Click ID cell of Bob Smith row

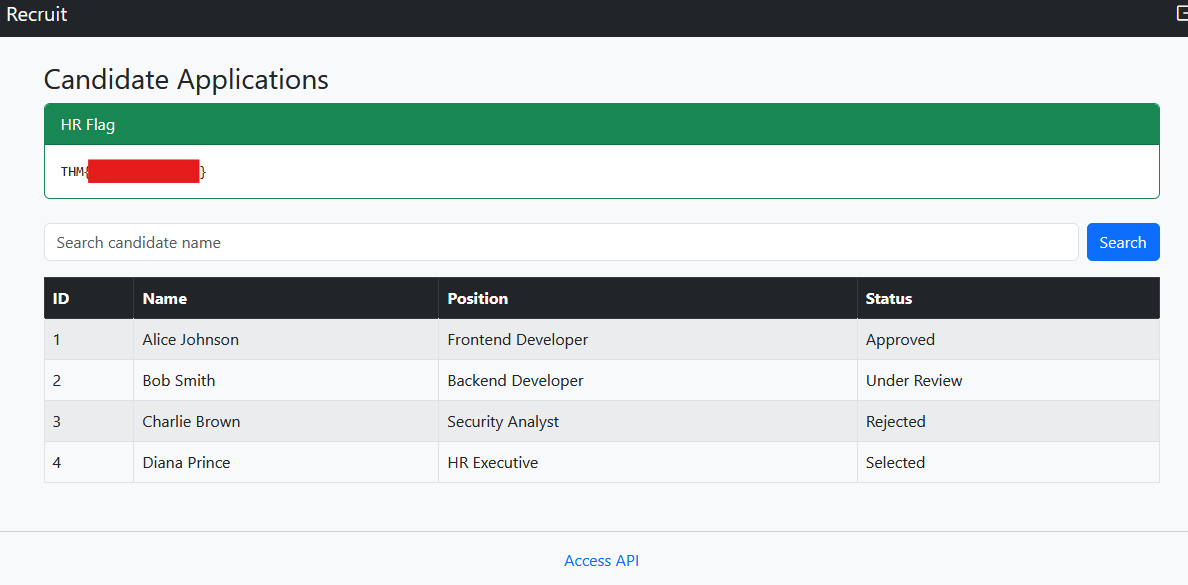click(x=89, y=380)
